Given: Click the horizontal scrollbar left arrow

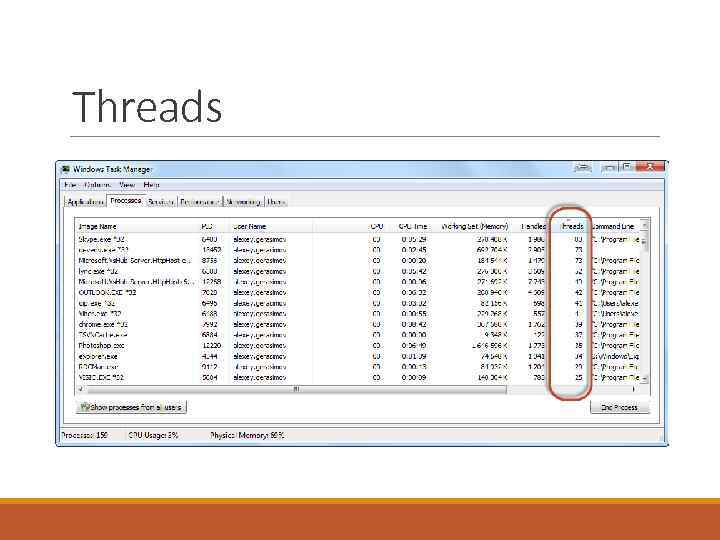Looking at the screenshot, I should coord(81,389).
